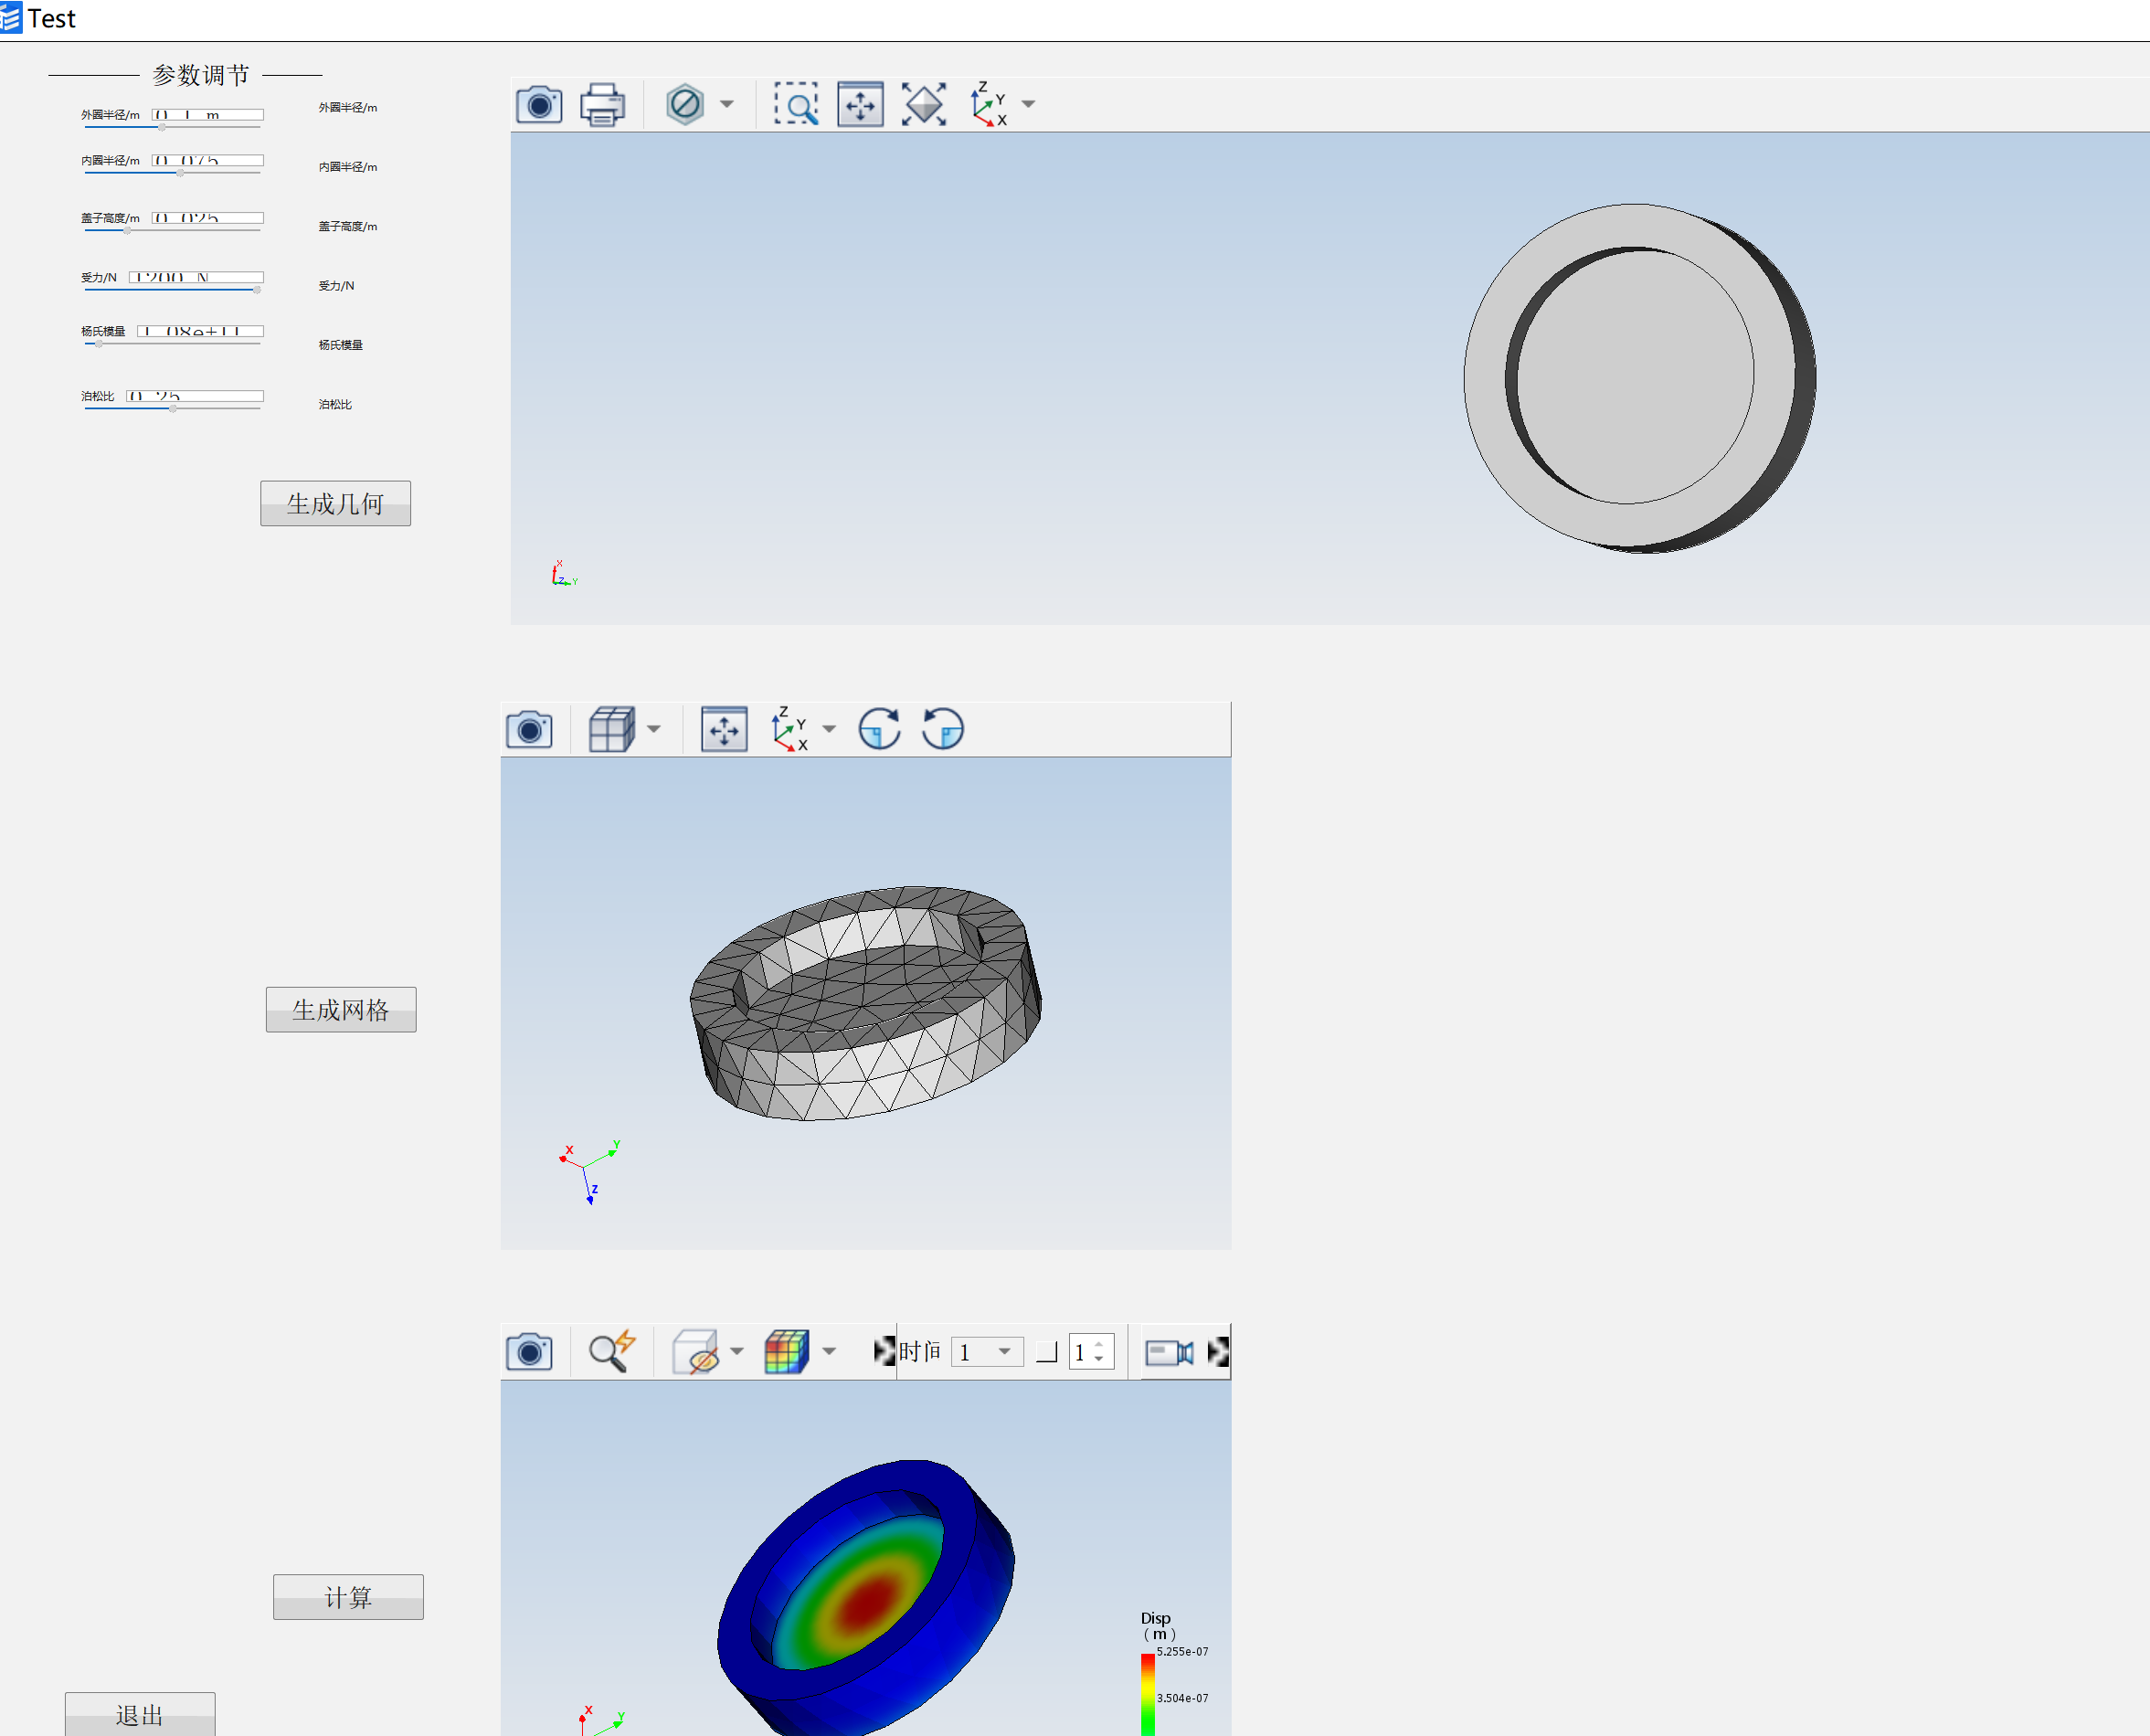This screenshot has height=1736, width=2150.
Task: Click the 5.255e-07 legend value
Action: tap(1182, 1651)
